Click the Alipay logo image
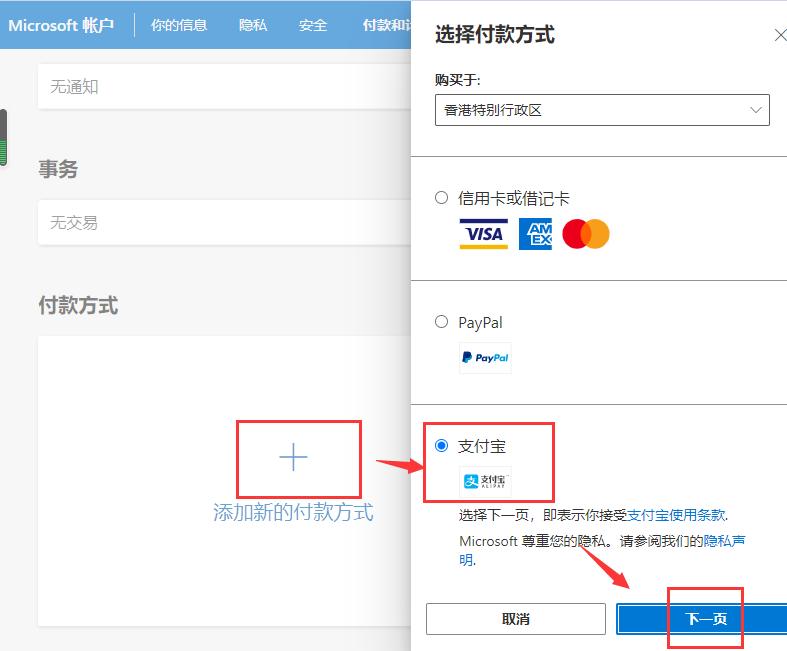 pyautogui.click(x=485, y=481)
